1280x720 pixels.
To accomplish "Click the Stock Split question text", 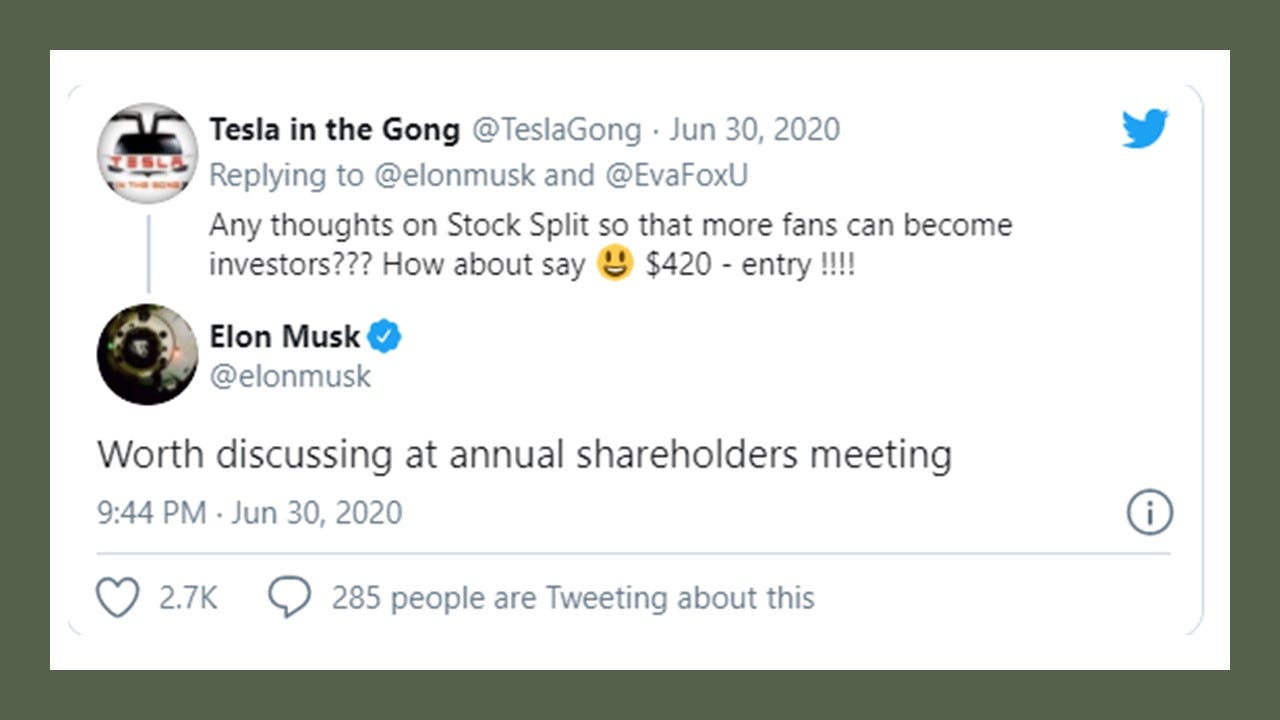I will [x=610, y=245].
